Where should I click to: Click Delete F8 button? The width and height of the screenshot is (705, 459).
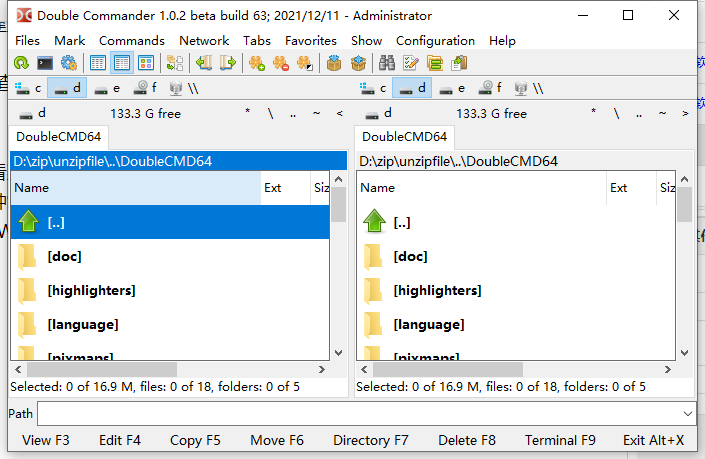pyautogui.click(x=467, y=440)
